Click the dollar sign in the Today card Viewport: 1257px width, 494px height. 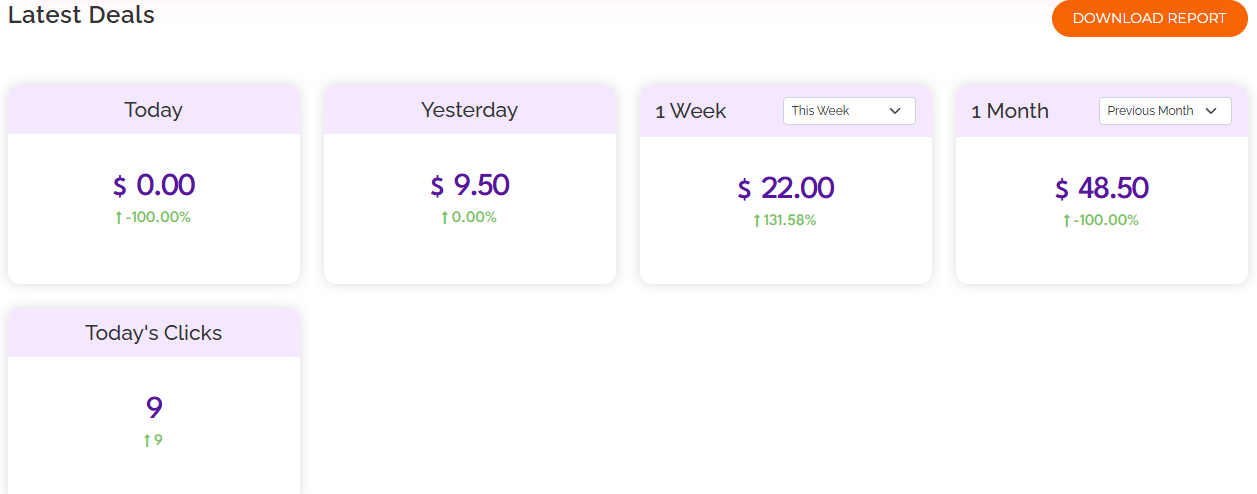point(120,186)
